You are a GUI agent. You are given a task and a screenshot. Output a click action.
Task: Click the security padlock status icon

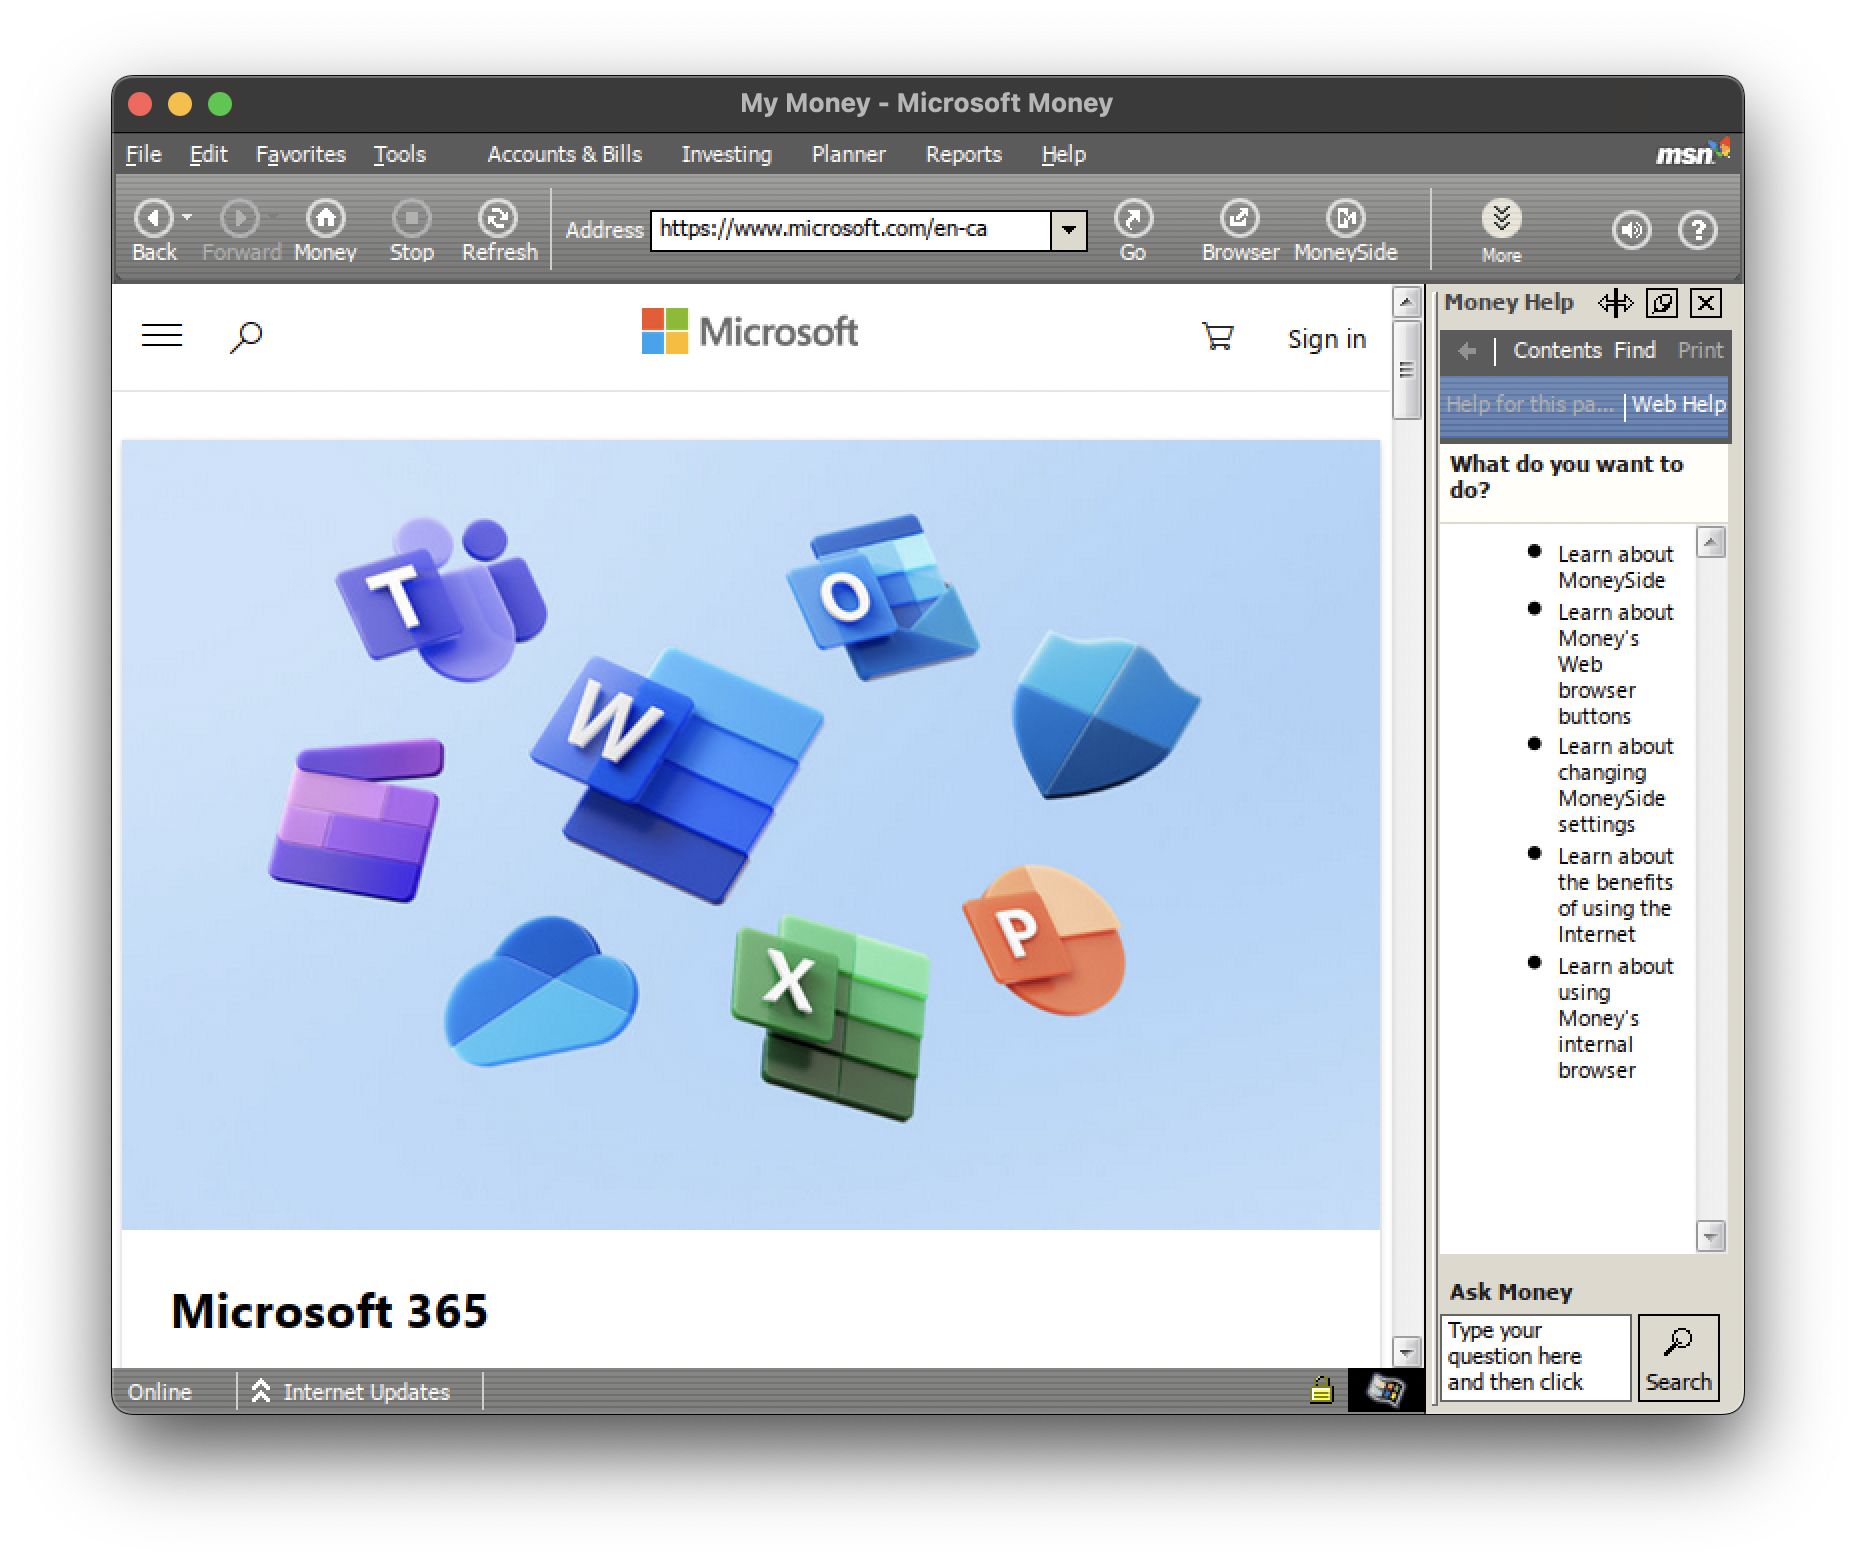[x=1322, y=1390]
